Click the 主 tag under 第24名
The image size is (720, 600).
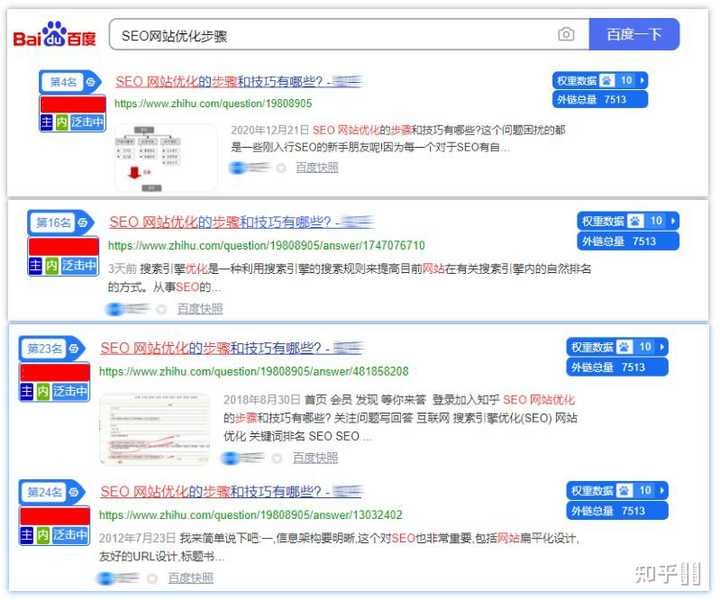[27, 535]
